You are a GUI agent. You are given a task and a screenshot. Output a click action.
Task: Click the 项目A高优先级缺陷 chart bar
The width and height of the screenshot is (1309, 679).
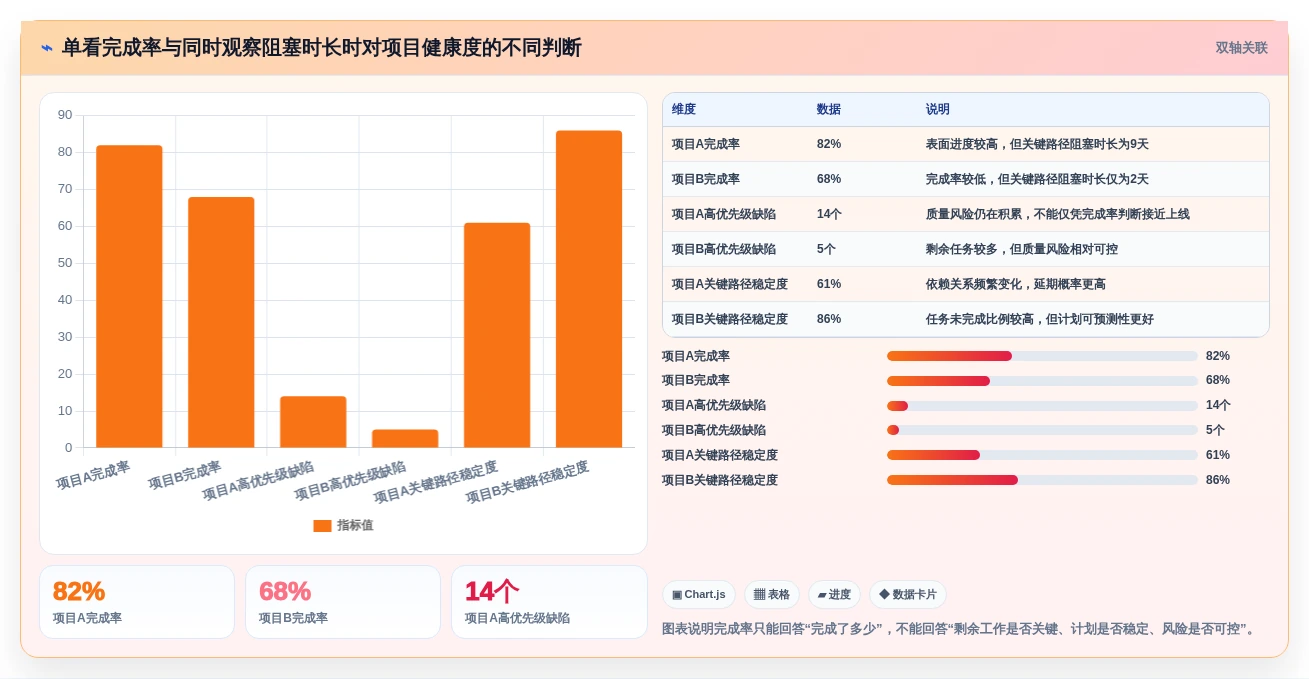313,422
